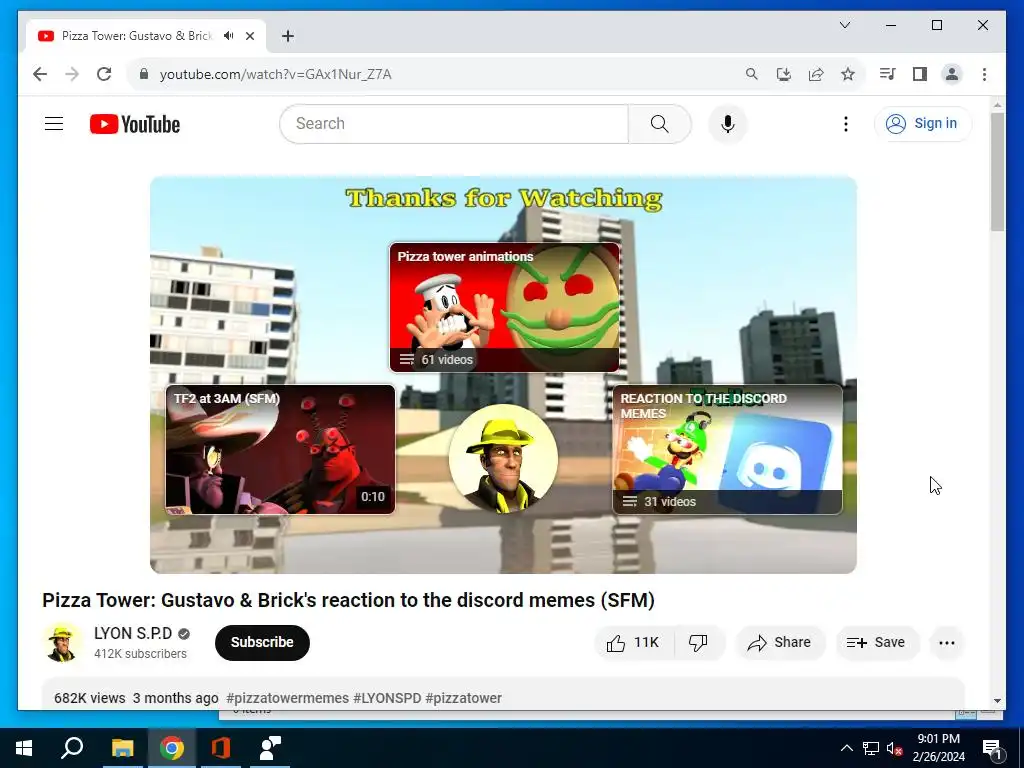Open a new browser tab

pyautogui.click(x=288, y=36)
